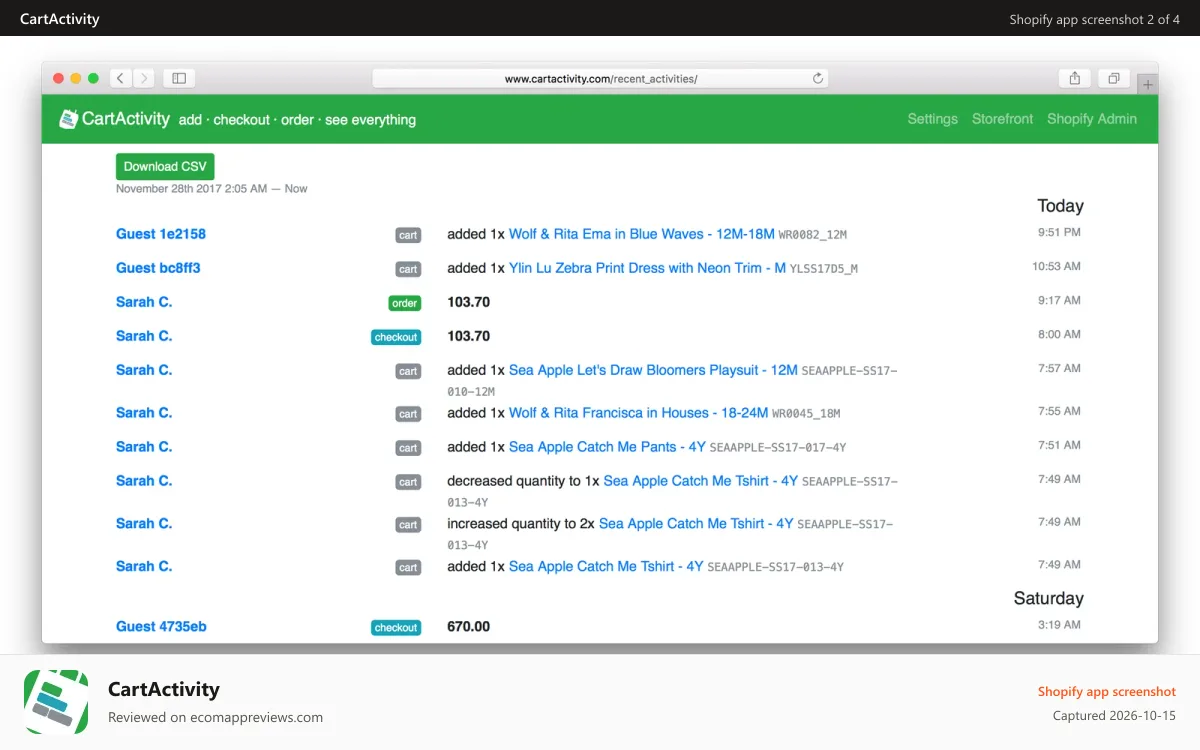Image resolution: width=1200 pixels, height=750 pixels.
Task: Click the Today date heading
Action: (x=1060, y=206)
